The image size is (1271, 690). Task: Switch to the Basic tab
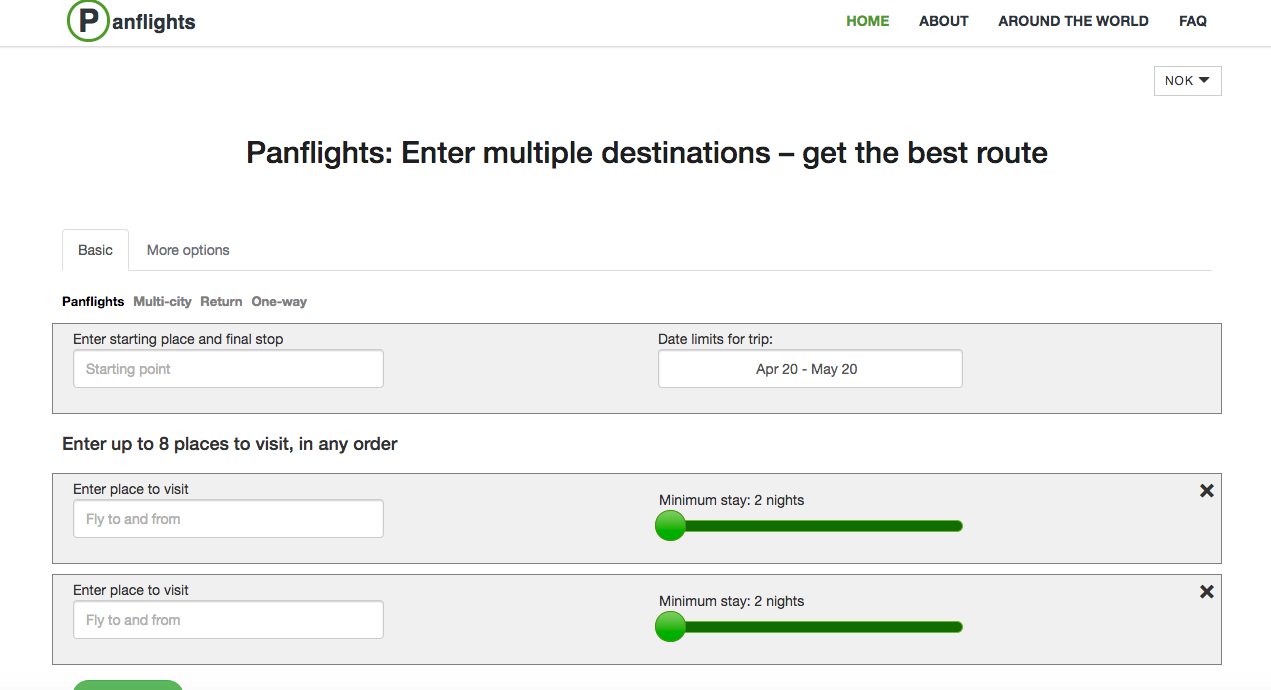(x=95, y=250)
